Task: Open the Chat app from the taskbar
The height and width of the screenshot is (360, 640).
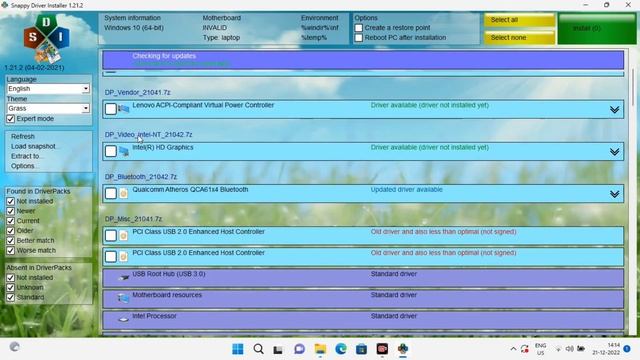Action: pyautogui.click(x=299, y=349)
